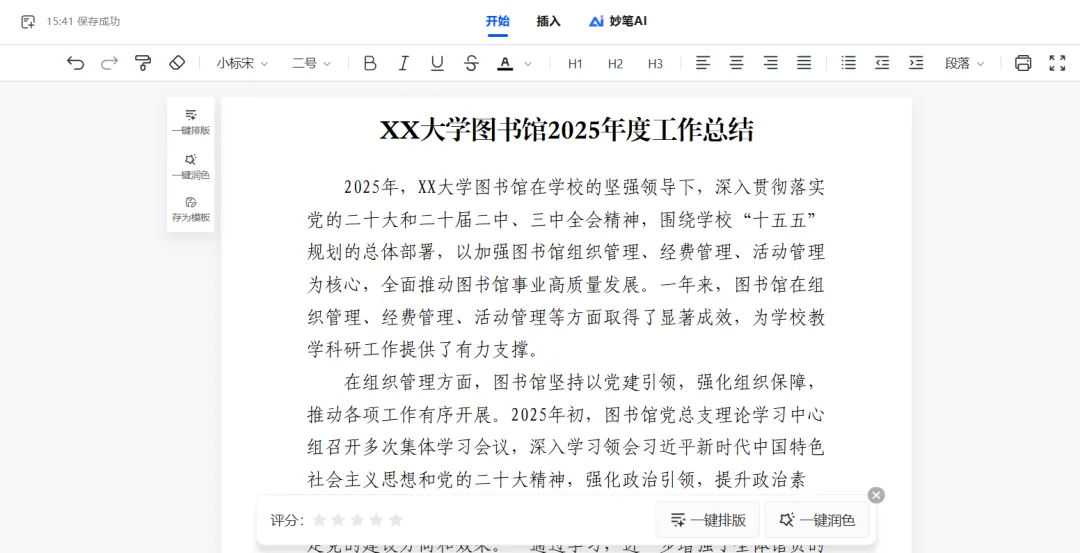Redo the last undone edit

[x=110, y=63]
